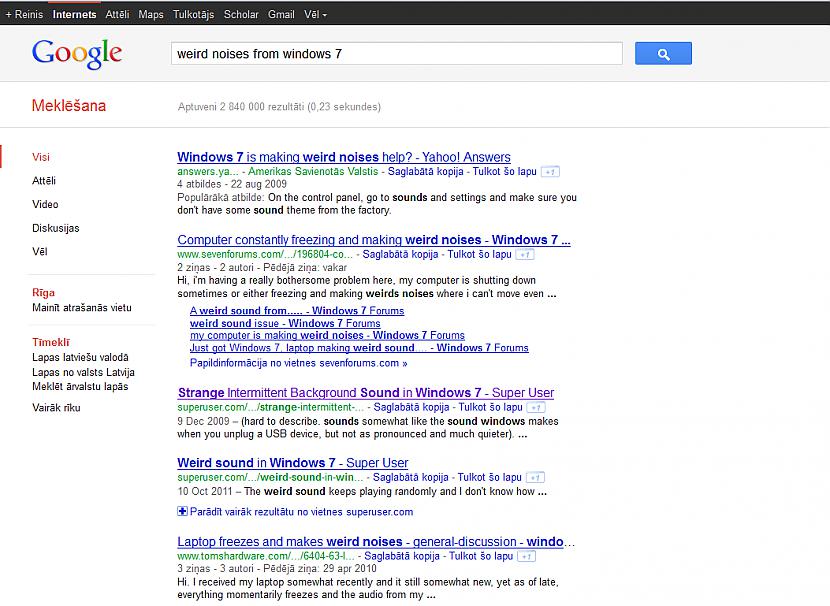Click the Google logo
Screen dimensions: 830x606
[77, 53]
